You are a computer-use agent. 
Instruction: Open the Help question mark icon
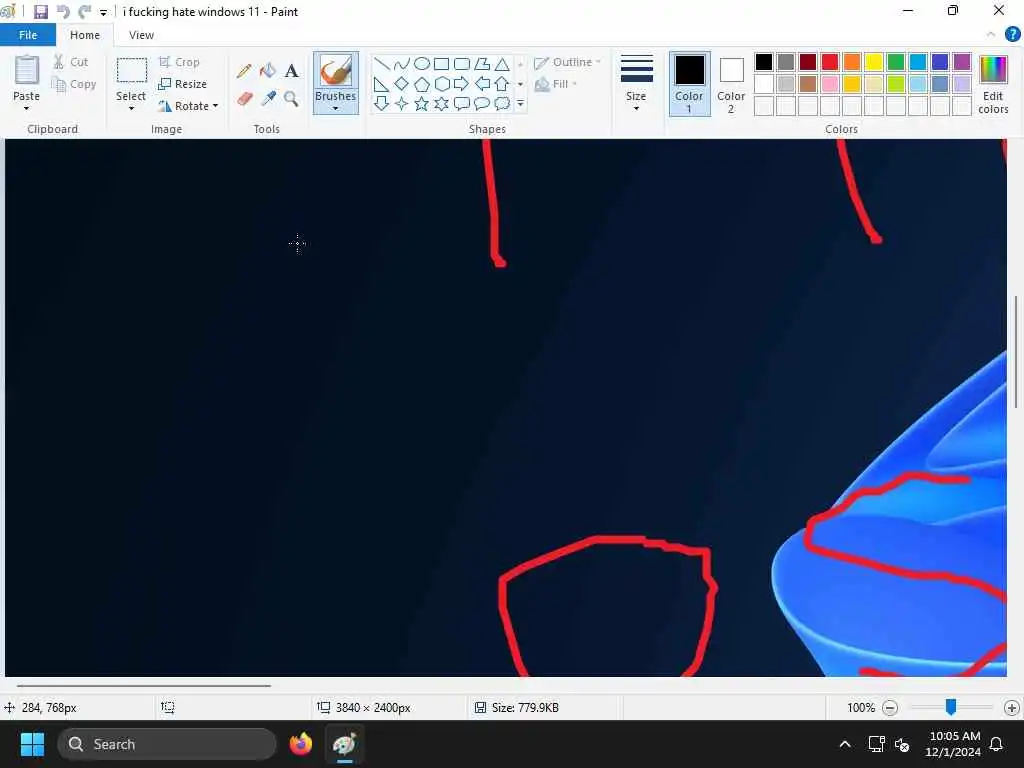point(1012,35)
